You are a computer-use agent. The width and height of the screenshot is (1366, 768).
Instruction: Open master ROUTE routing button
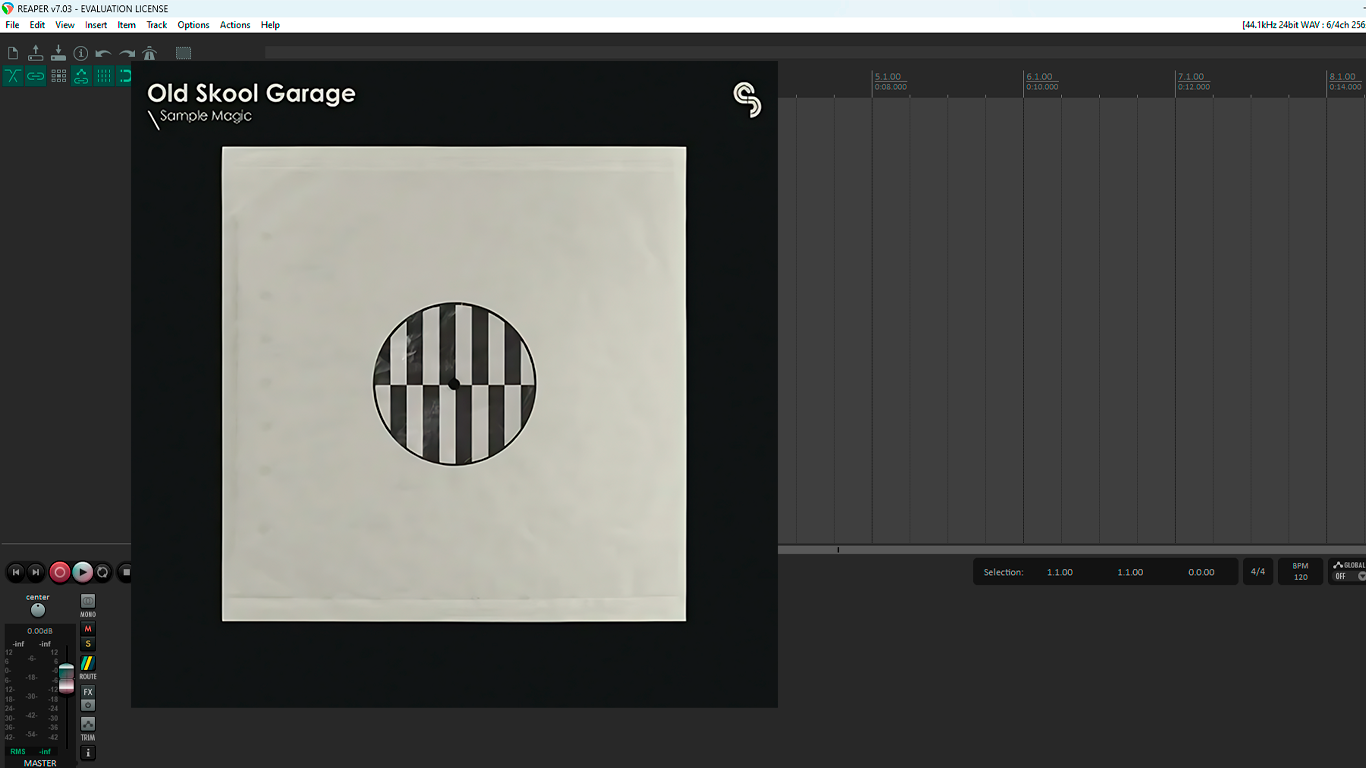(x=88, y=663)
